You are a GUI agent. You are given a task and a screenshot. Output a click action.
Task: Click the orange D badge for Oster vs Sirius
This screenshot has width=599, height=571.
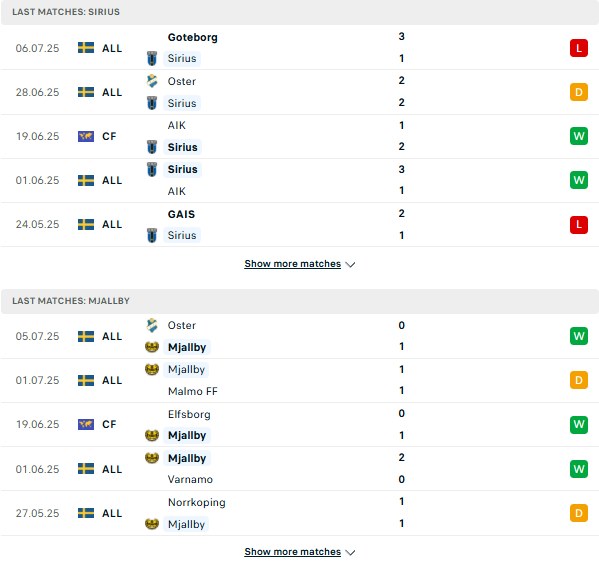point(578,92)
